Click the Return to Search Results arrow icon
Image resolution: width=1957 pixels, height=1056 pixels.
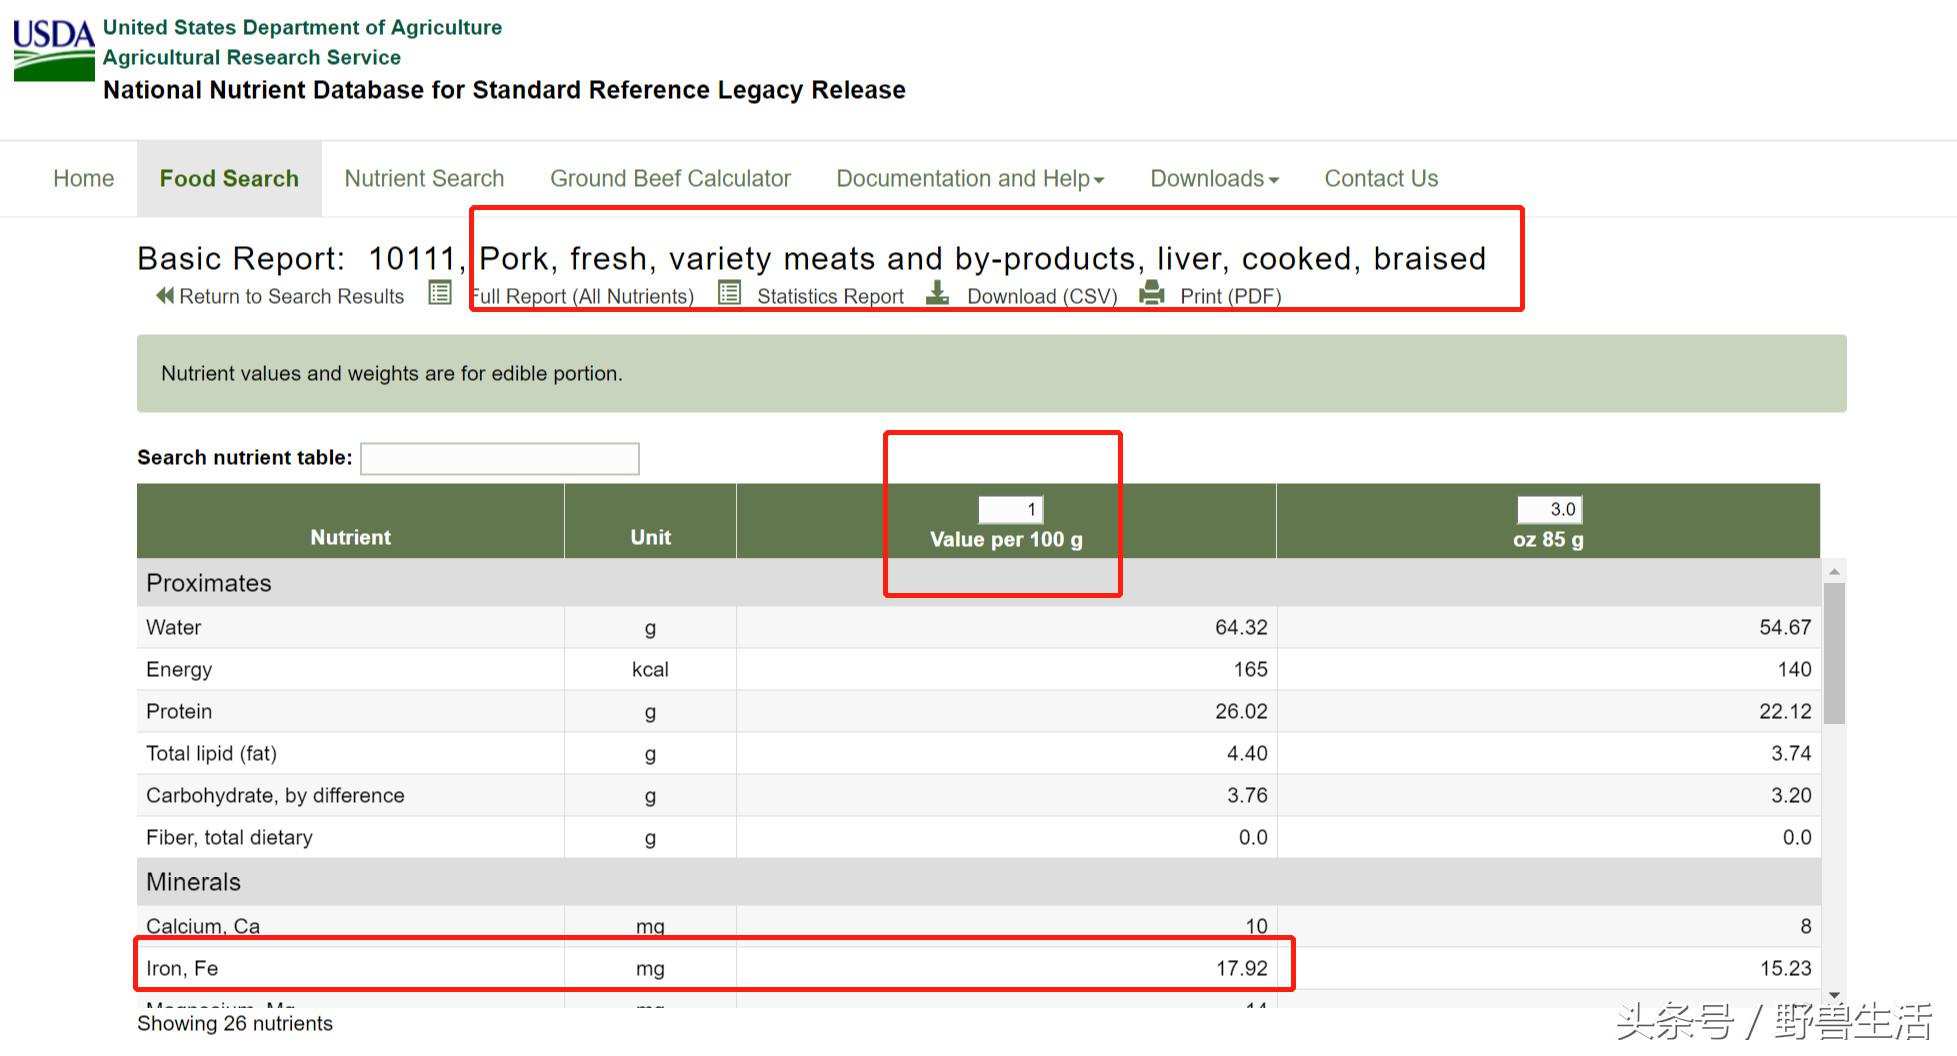tap(165, 296)
